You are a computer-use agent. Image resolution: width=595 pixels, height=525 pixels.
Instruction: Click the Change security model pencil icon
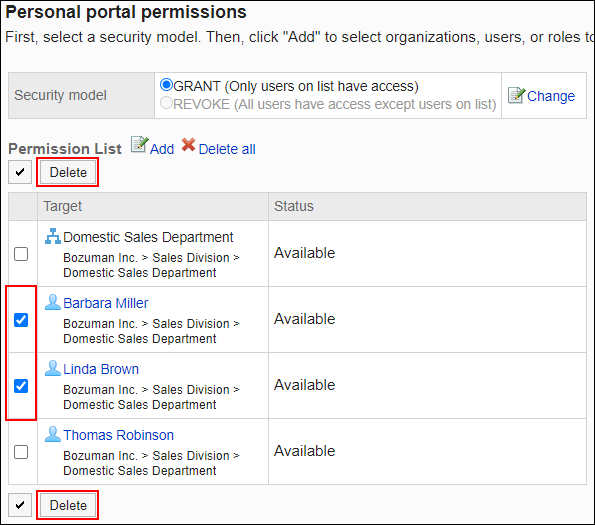[x=516, y=95]
